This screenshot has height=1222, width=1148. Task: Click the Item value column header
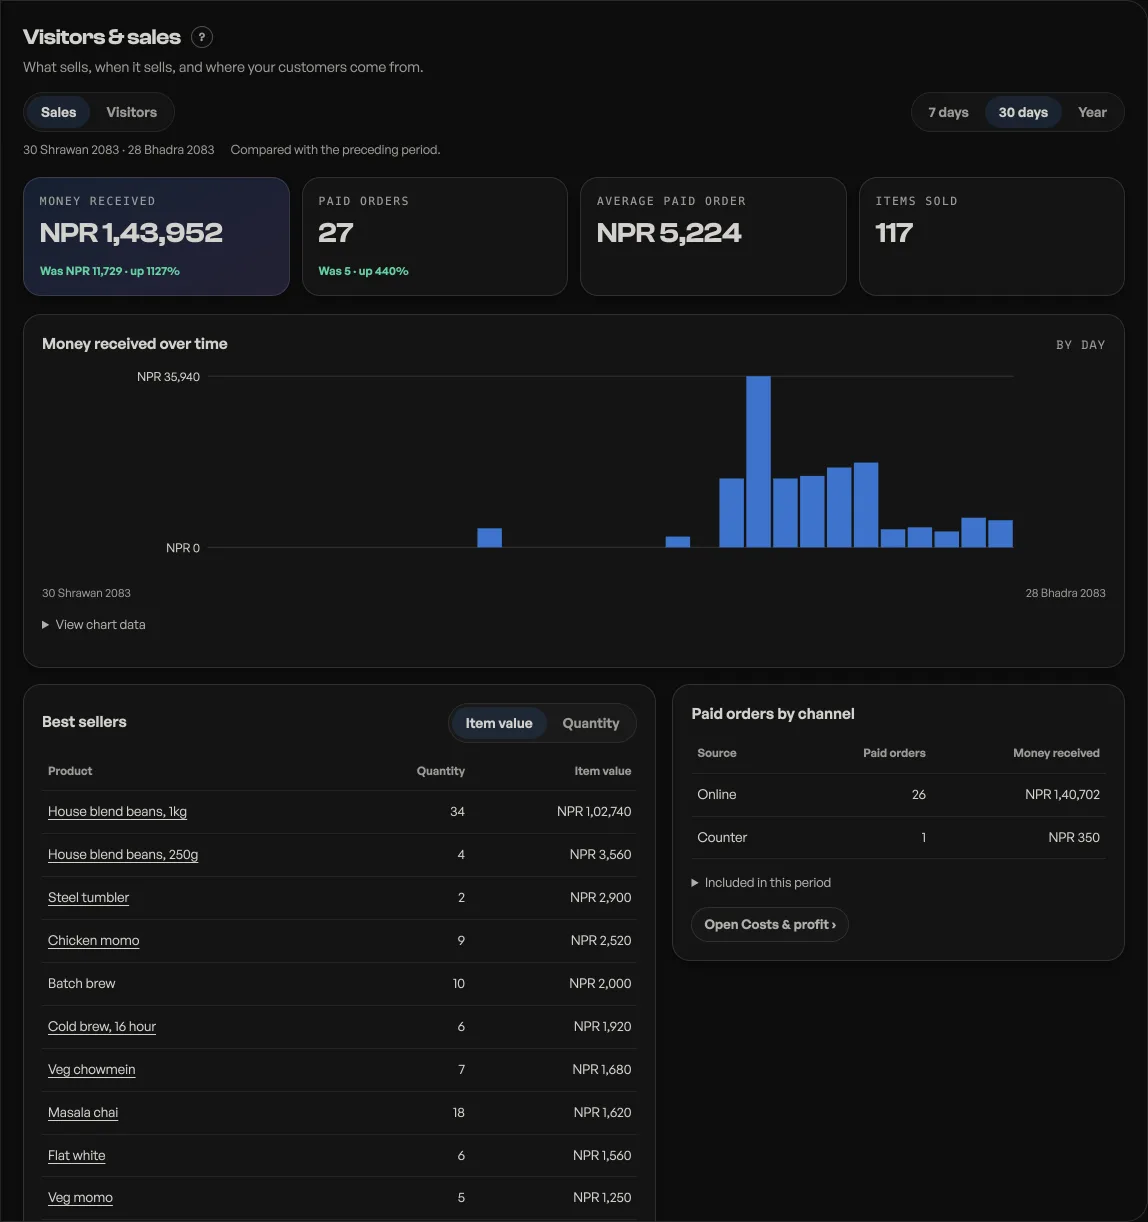tap(602, 771)
